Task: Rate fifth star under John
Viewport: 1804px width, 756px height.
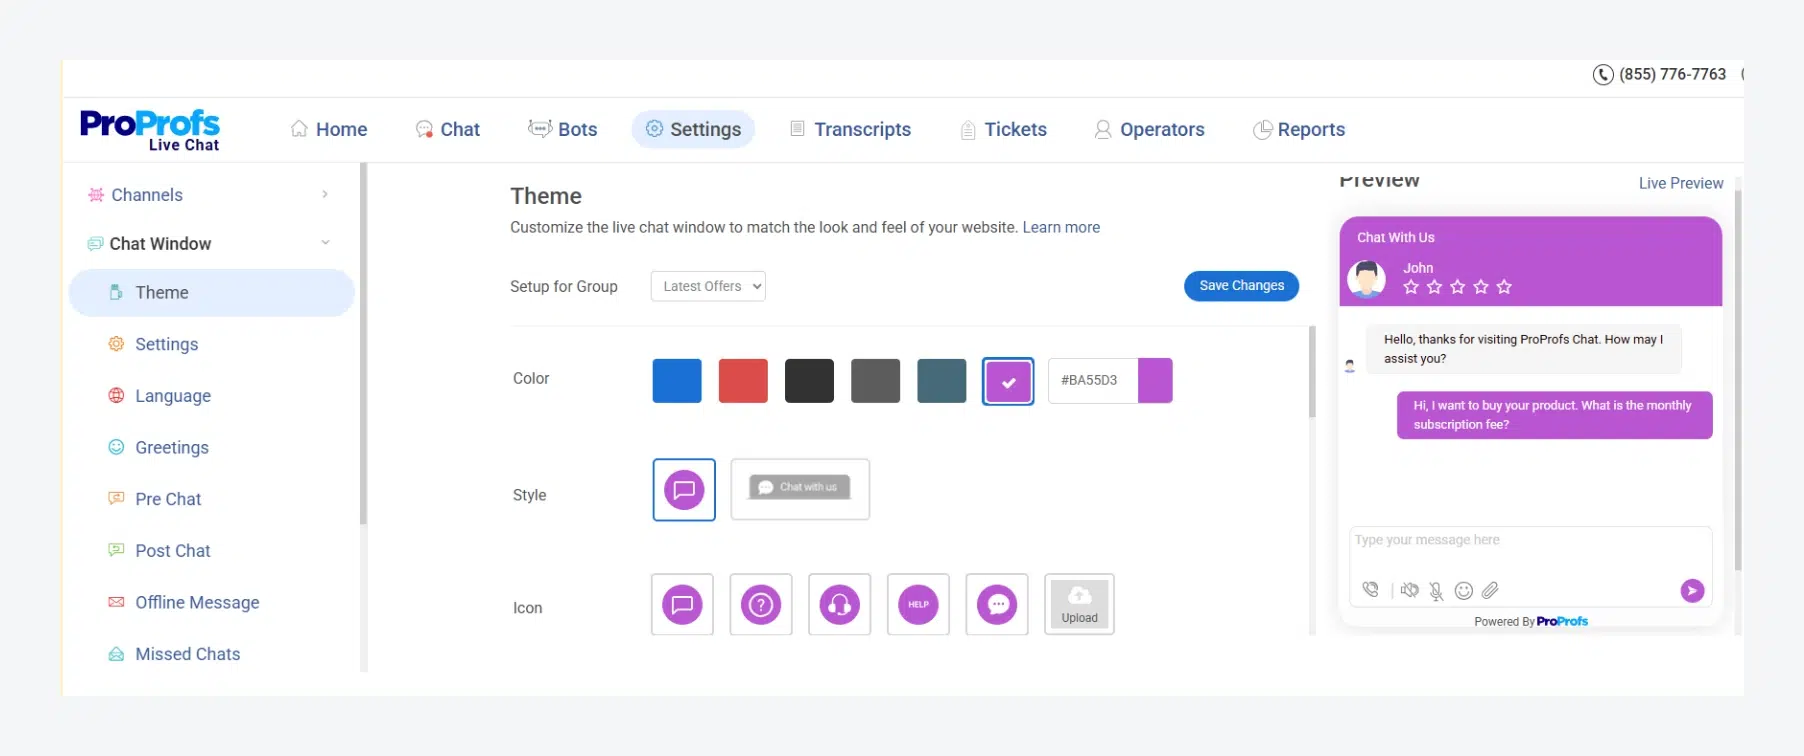Action: tap(1504, 287)
